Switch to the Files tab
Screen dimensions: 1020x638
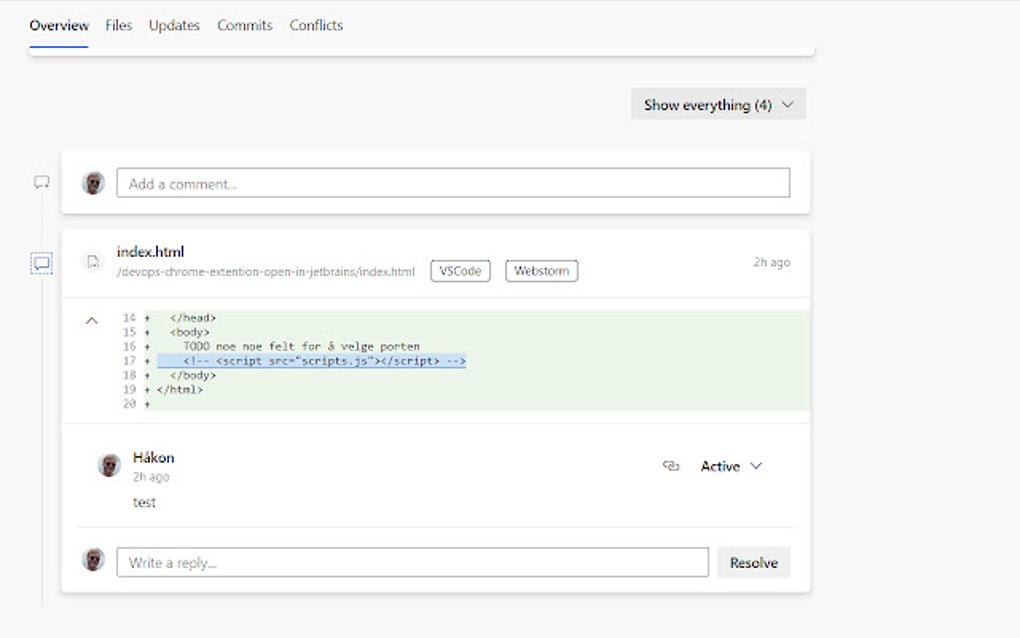tap(119, 26)
